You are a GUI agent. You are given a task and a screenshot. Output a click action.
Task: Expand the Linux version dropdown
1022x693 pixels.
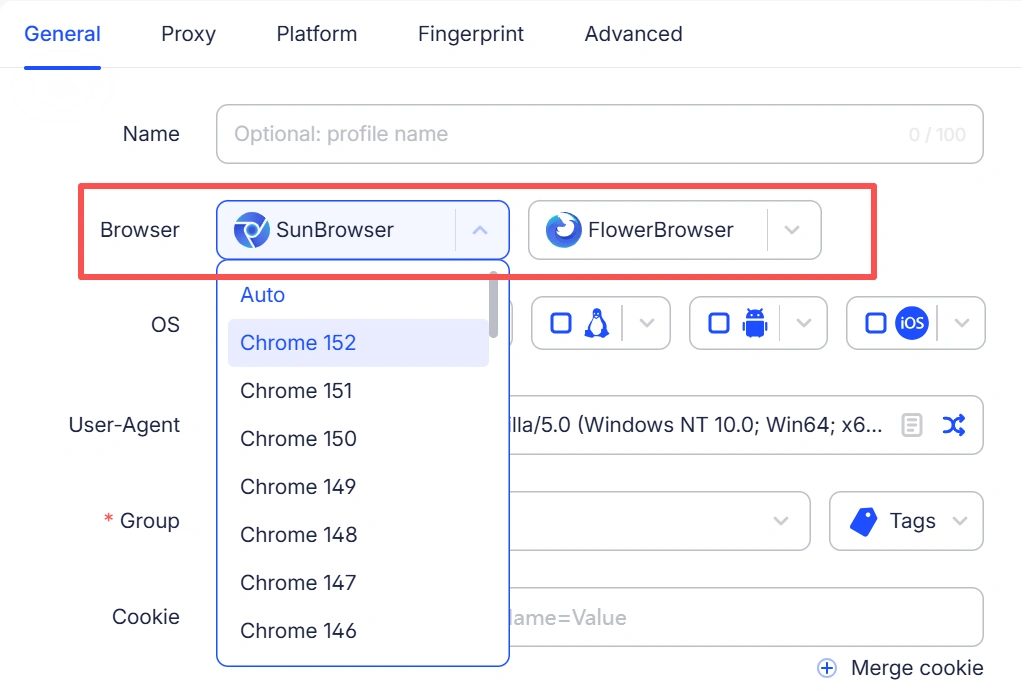coord(647,323)
